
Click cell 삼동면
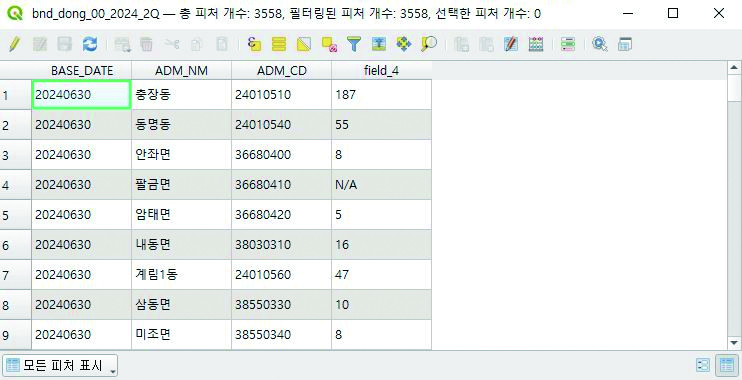pyautogui.click(x=182, y=305)
